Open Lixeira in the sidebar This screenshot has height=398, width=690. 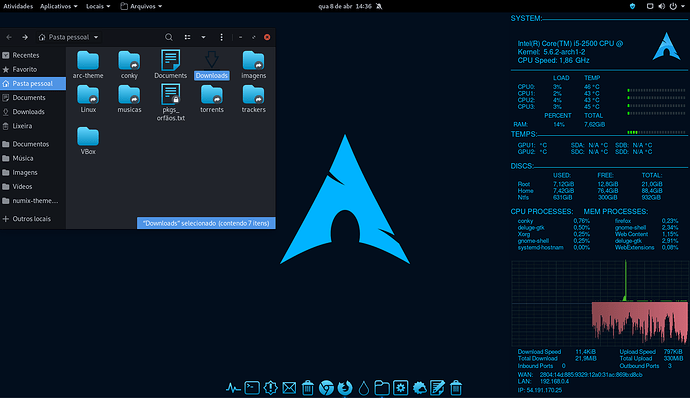point(33,125)
